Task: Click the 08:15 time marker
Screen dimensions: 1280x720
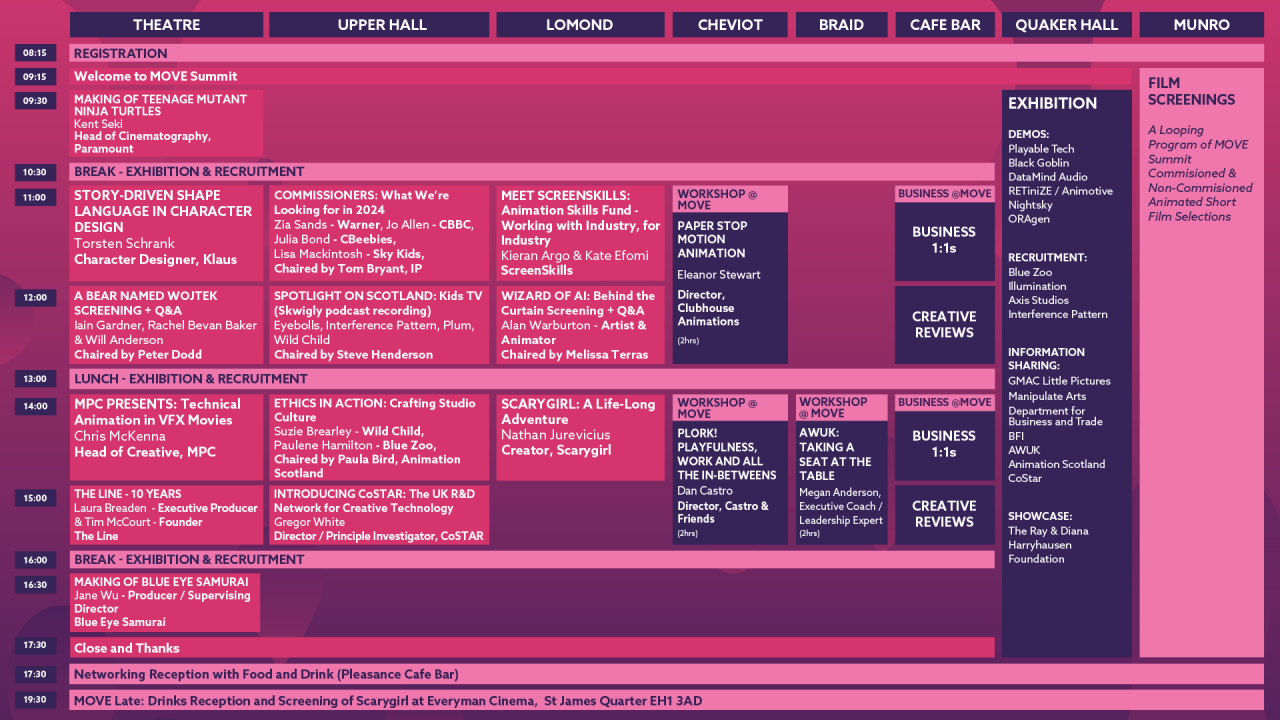Action: pos(35,53)
